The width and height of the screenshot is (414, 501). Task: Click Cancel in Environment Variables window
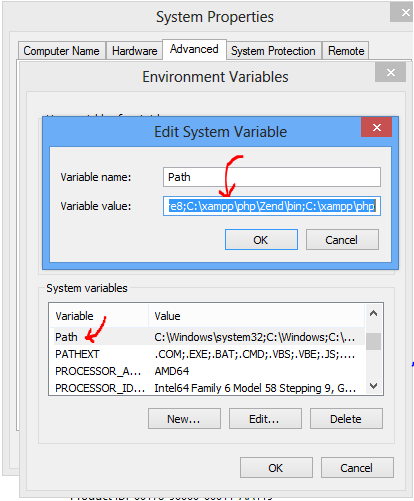tap(357, 468)
